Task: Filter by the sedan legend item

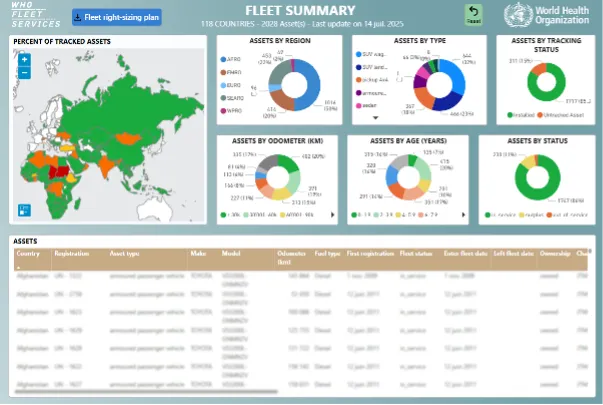Action: coord(366,105)
